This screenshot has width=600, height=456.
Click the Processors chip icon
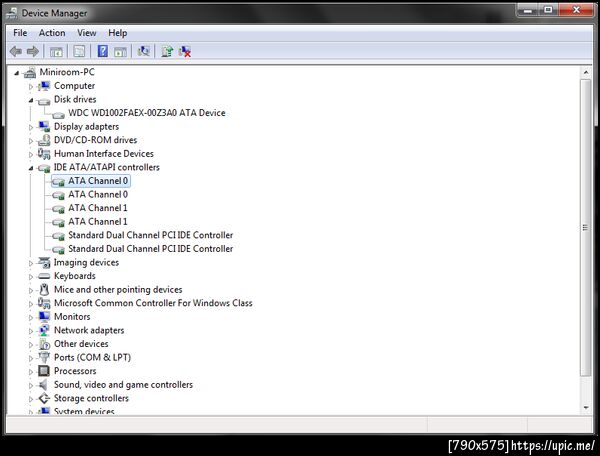coord(44,371)
